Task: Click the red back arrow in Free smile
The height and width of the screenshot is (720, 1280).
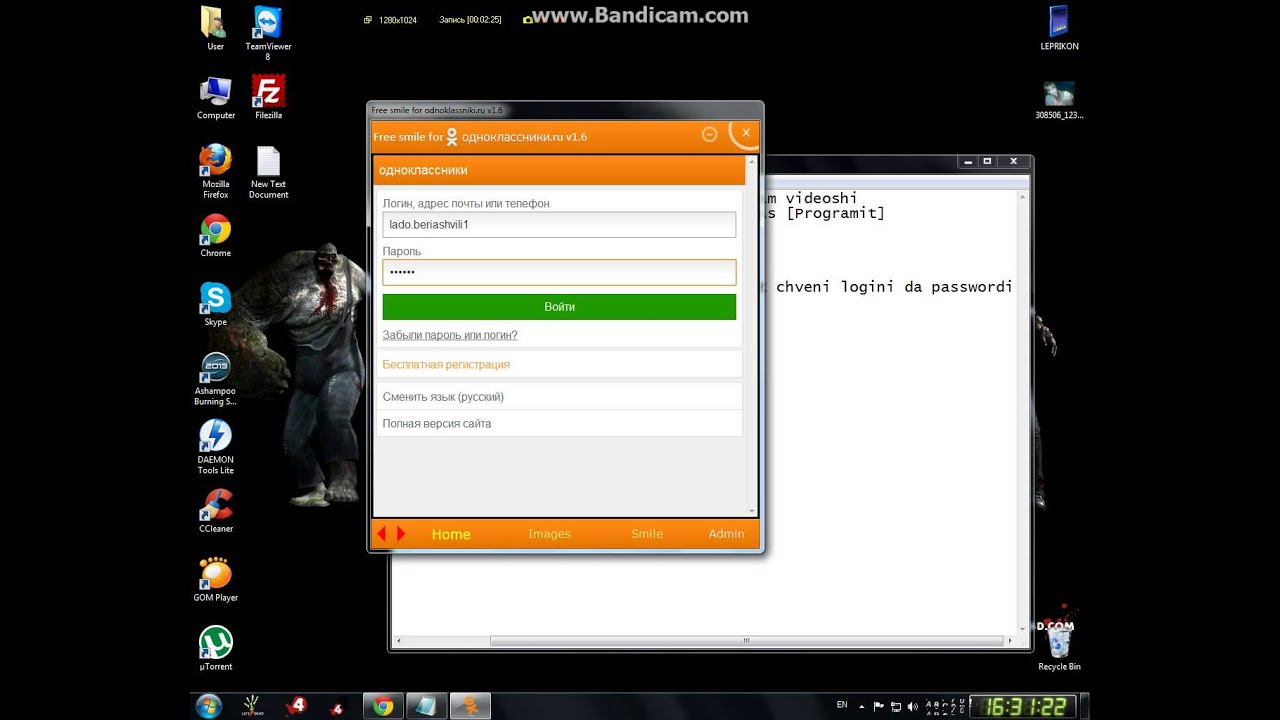Action: tap(382, 534)
